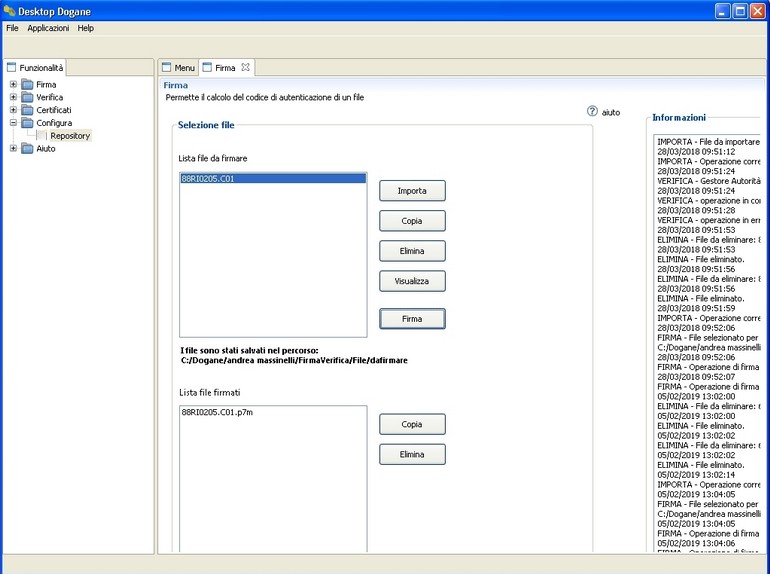Select Firma label in tree
The height and width of the screenshot is (574, 770).
click(46, 84)
